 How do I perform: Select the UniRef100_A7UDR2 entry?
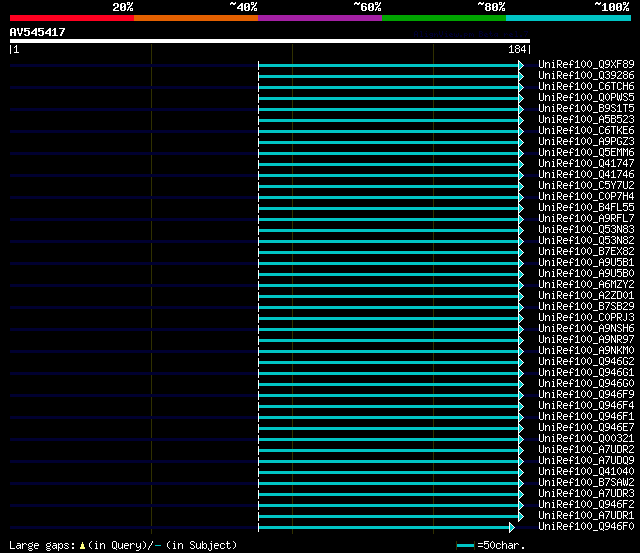[586, 450]
